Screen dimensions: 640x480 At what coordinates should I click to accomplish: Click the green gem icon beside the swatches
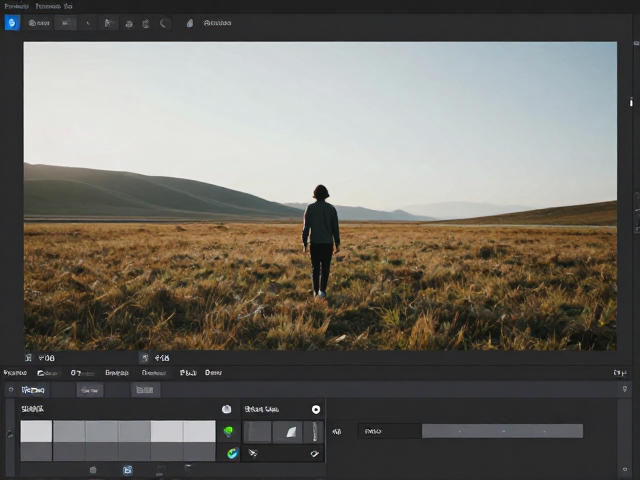(x=229, y=431)
